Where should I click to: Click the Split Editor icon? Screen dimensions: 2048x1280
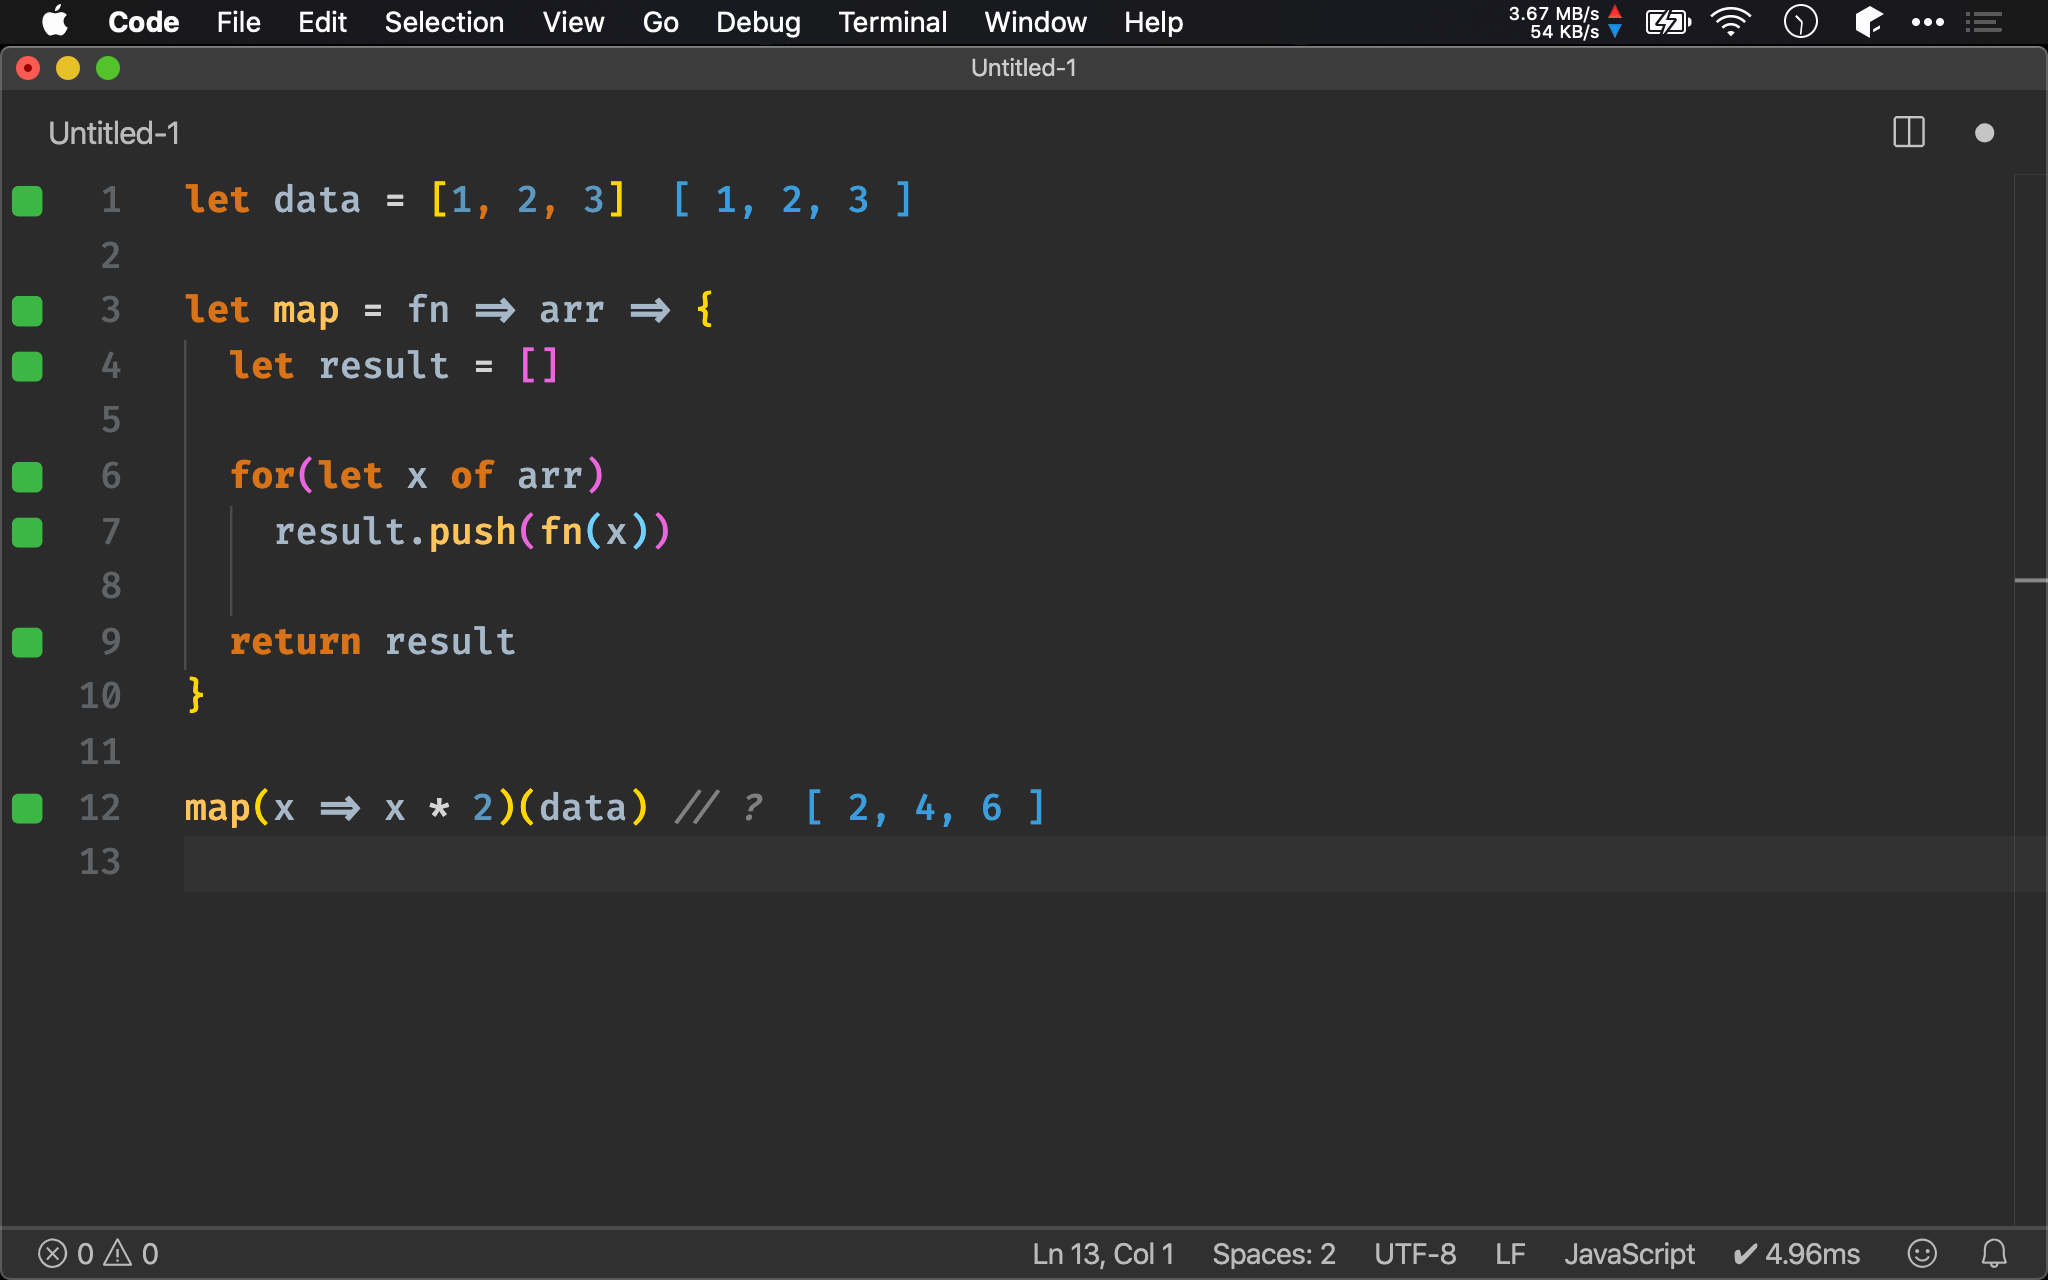click(1909, 132)
